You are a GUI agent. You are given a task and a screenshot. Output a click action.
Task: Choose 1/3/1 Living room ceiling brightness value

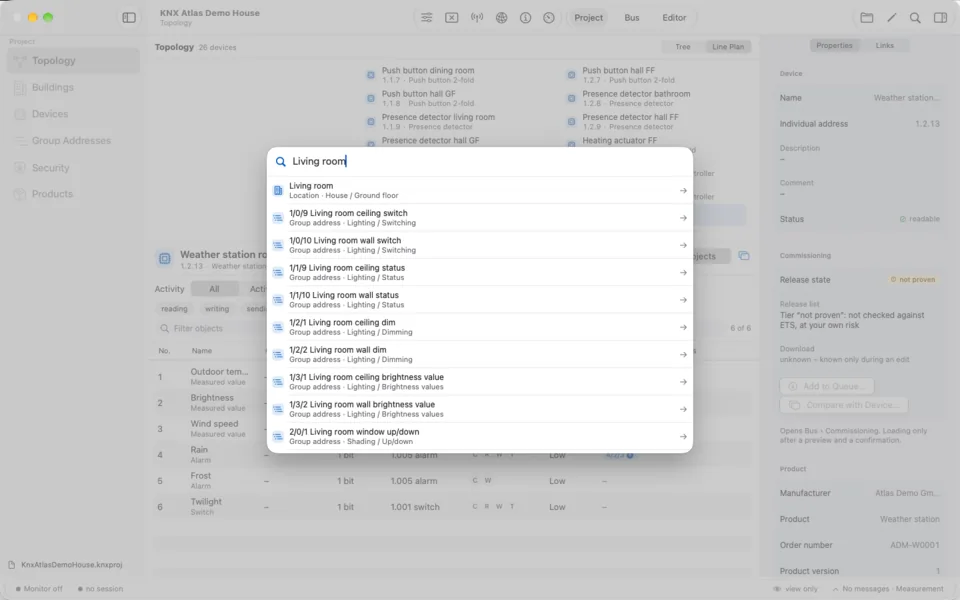(480, 382)
